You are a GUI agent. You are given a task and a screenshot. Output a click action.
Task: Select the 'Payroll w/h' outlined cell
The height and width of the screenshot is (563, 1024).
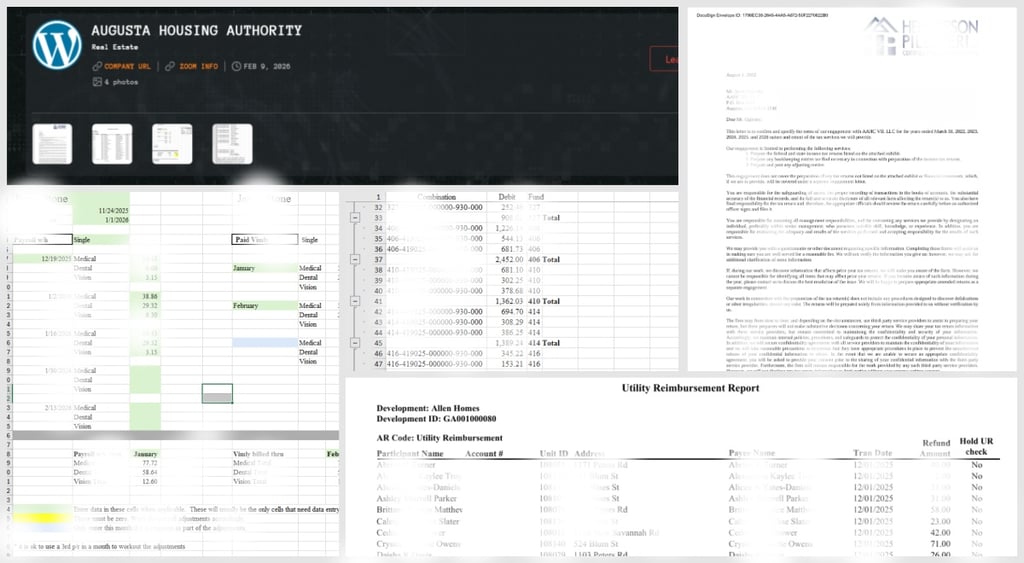[x=41, y=240]
